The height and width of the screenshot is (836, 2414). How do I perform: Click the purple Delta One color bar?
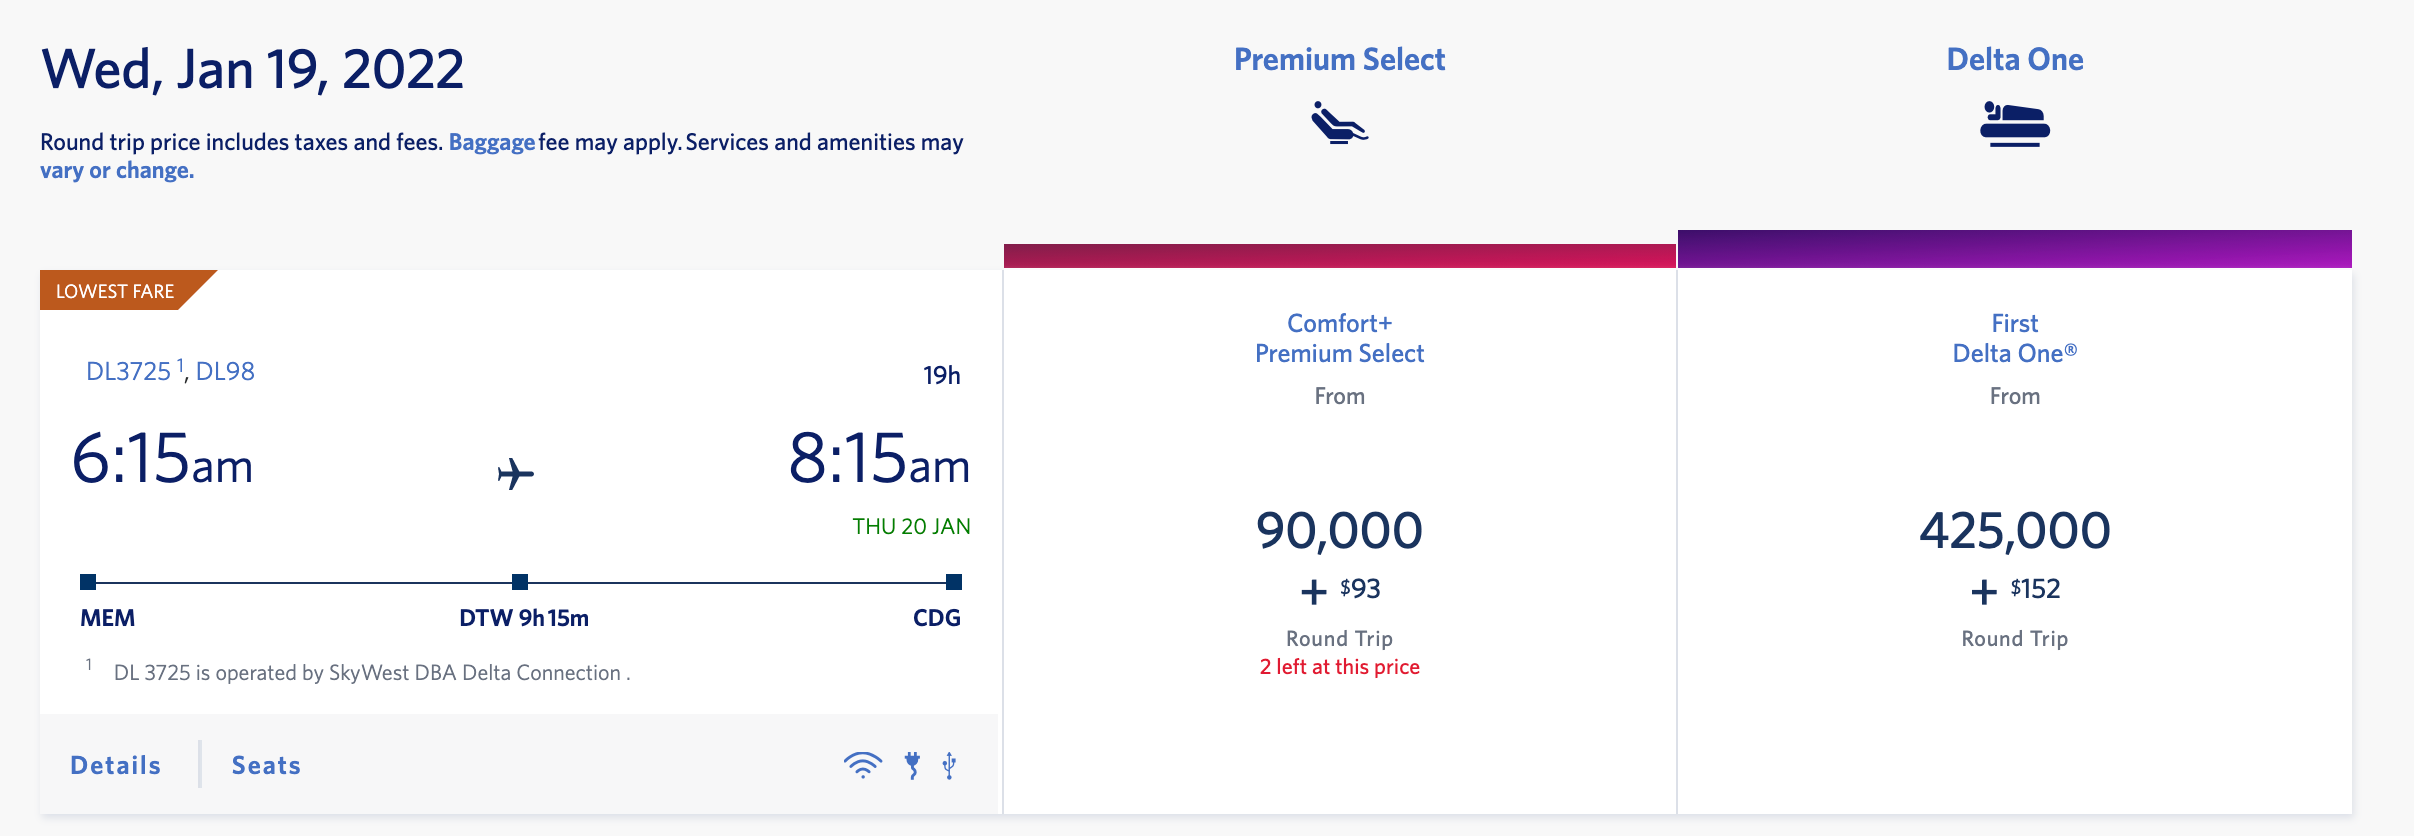[2014, 249]
